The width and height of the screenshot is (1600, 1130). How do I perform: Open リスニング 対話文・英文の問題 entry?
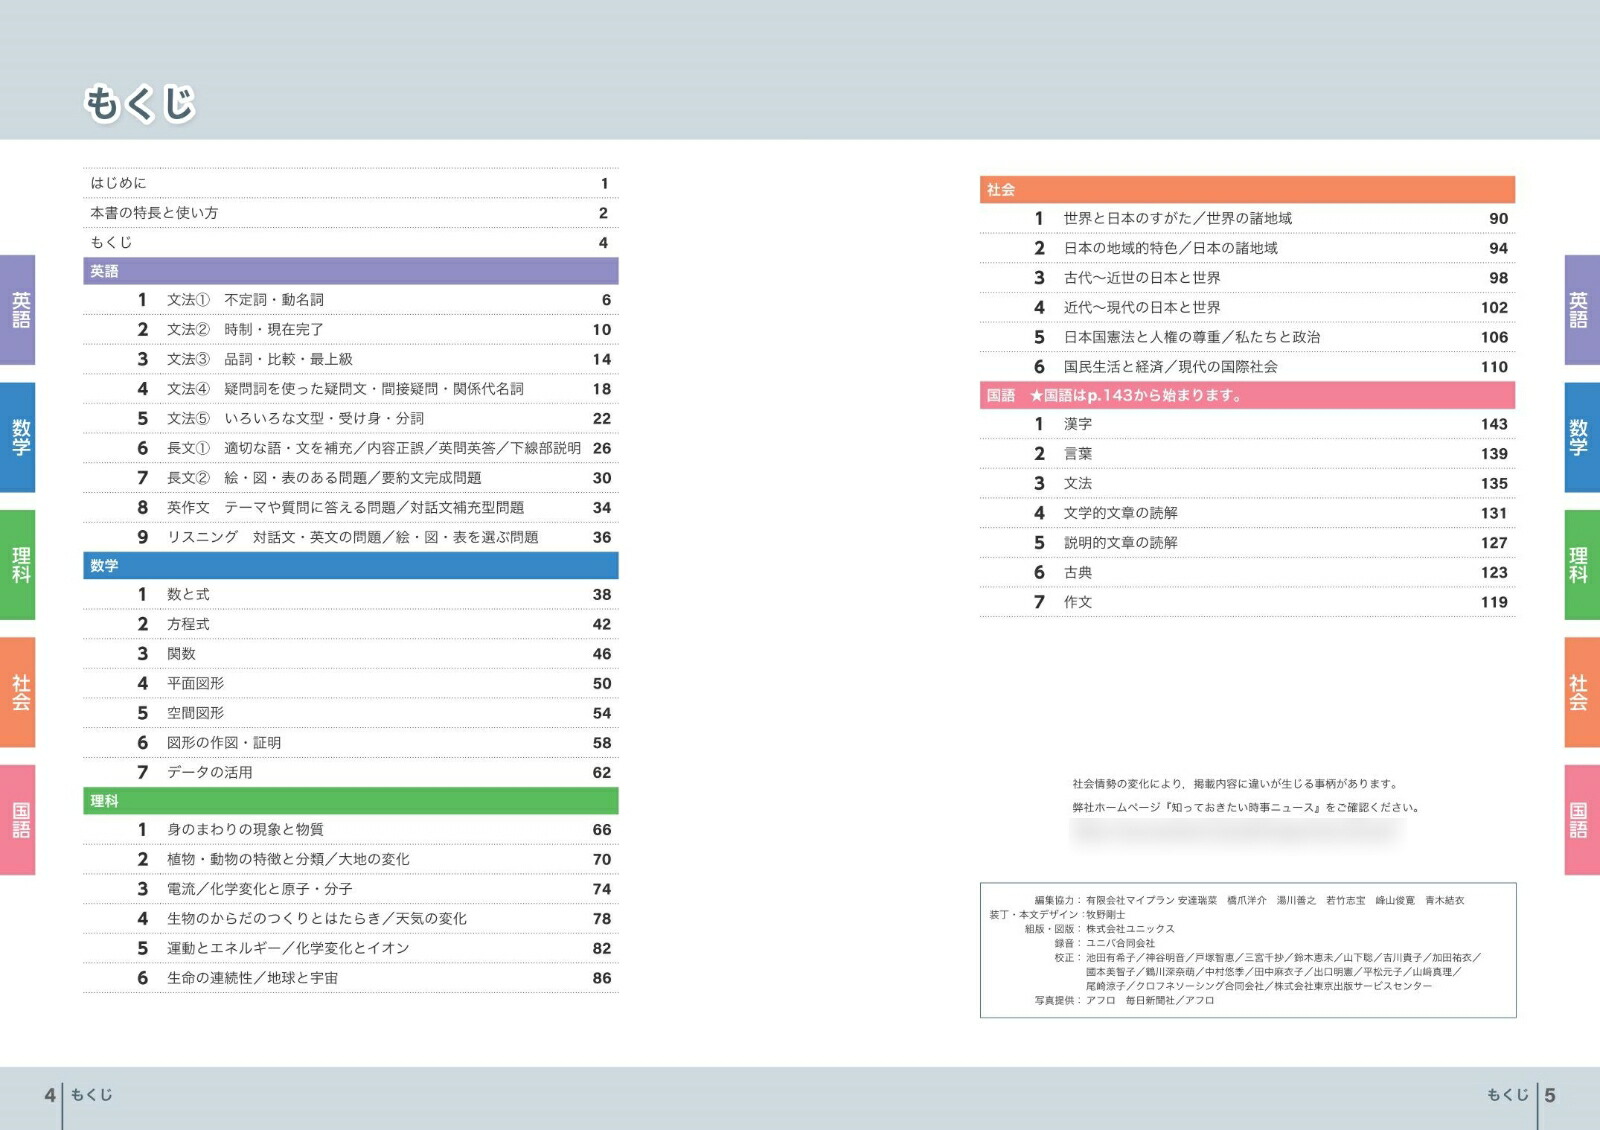351,537
